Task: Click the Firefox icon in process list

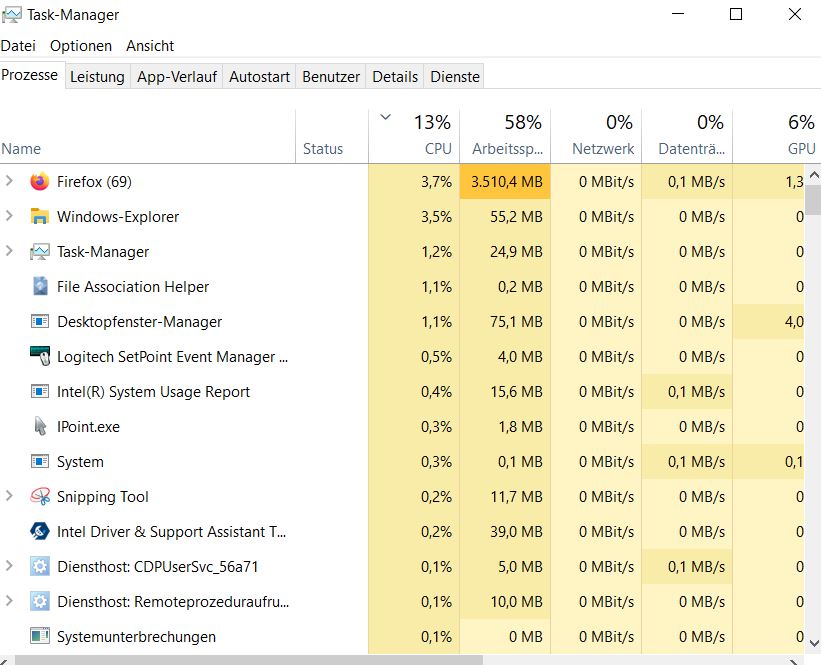Action: [40, 182]
